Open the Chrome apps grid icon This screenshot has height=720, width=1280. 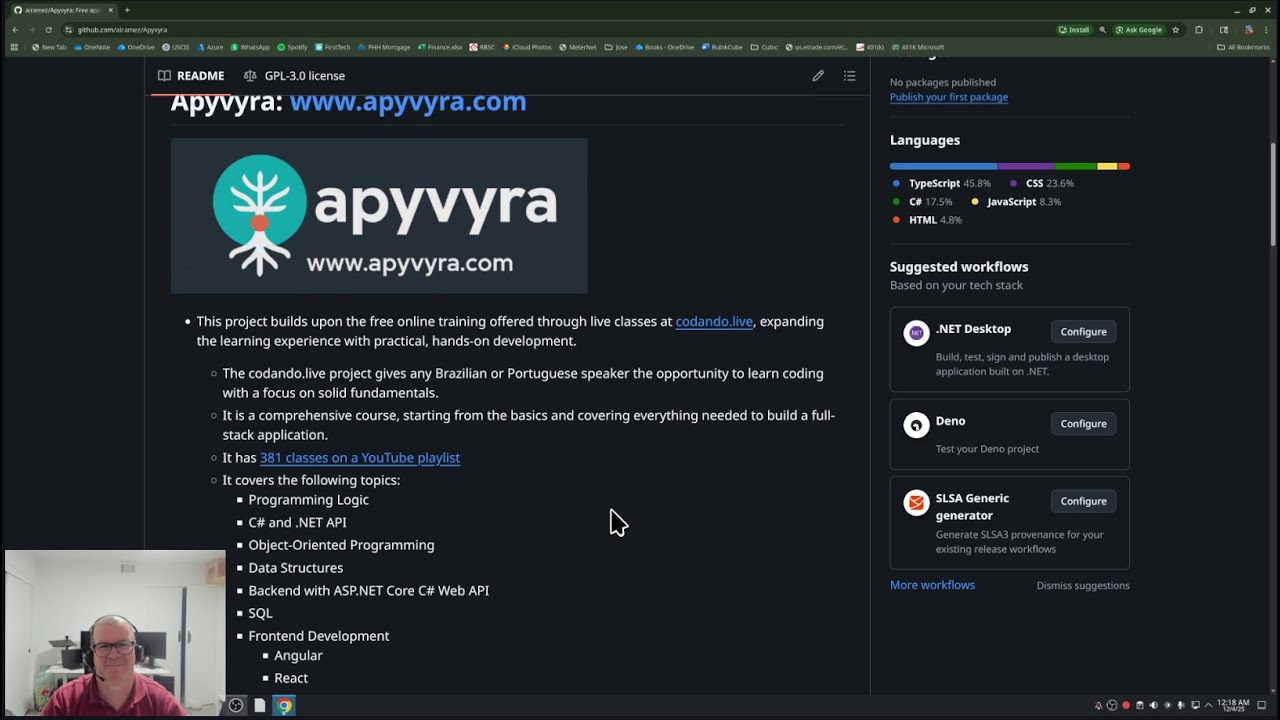(14, 47)
